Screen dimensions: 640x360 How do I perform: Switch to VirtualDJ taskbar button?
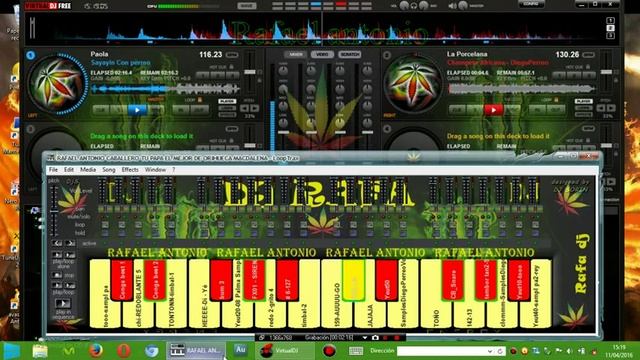pos(284,351)
